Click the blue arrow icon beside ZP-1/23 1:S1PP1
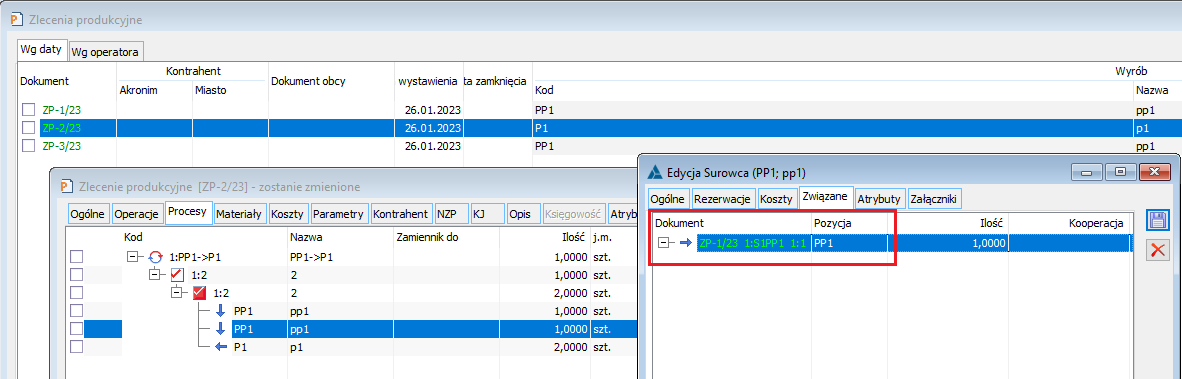Viewport: 1182px width, 379px height. 685,243
